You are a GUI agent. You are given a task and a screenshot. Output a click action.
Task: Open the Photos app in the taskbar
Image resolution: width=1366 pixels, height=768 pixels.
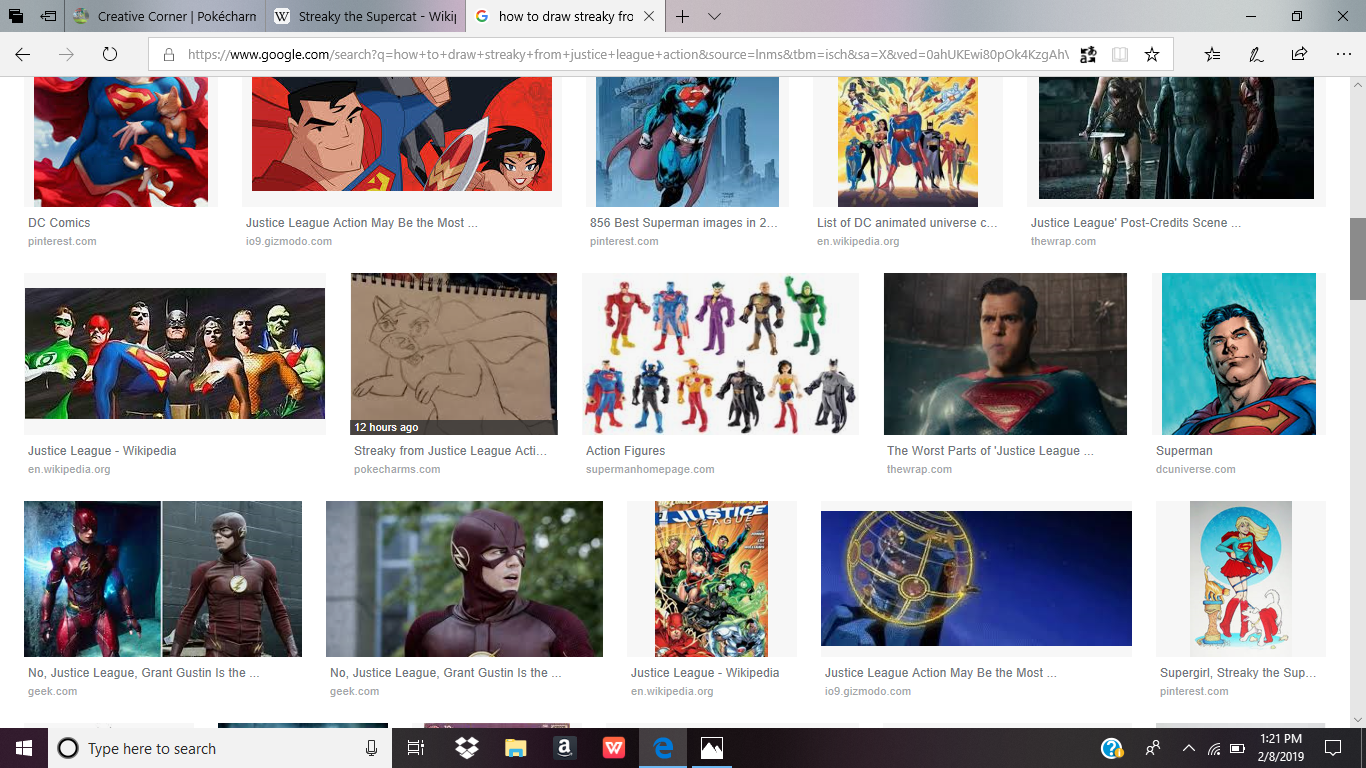(711, 748)
